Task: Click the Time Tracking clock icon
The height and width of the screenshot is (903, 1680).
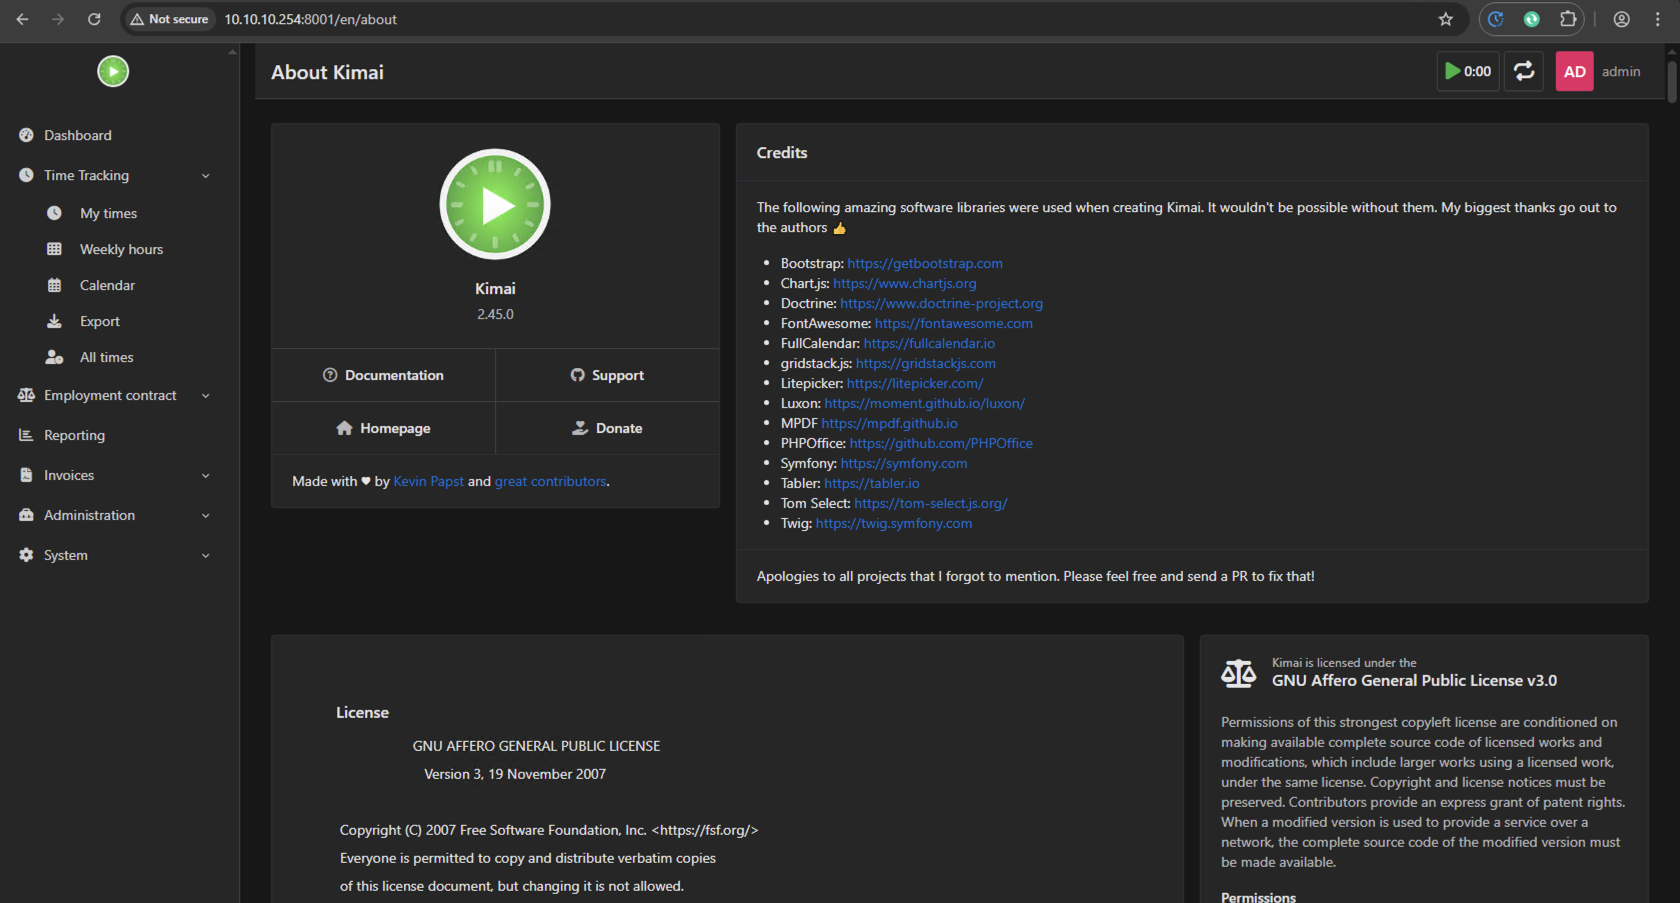Action: click(26, 175)
